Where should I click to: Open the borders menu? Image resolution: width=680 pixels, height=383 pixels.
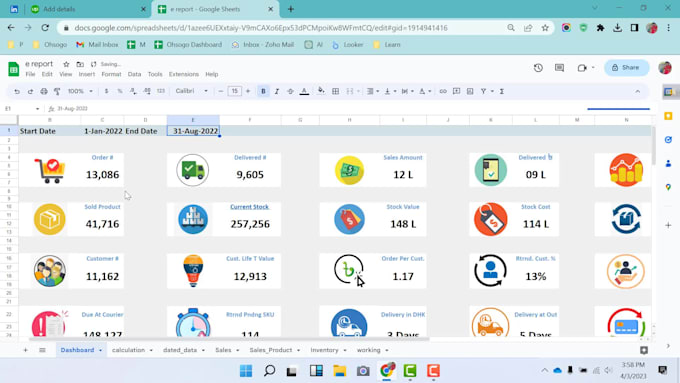[335, 91]
